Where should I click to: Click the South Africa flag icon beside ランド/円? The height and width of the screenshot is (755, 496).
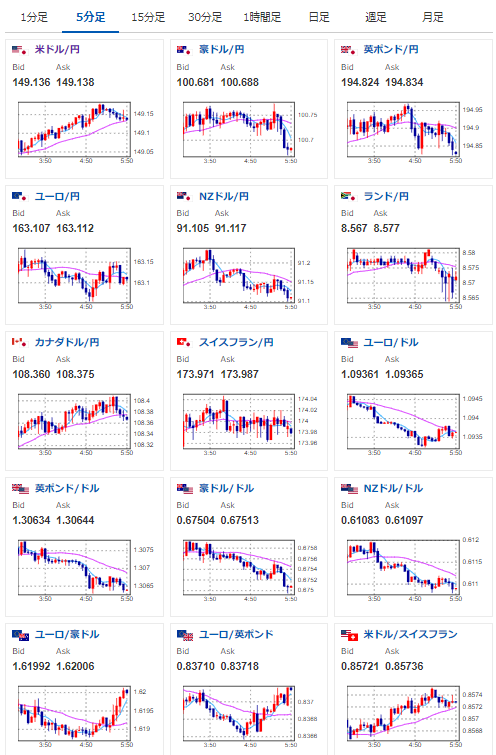(x=348, y=196)
